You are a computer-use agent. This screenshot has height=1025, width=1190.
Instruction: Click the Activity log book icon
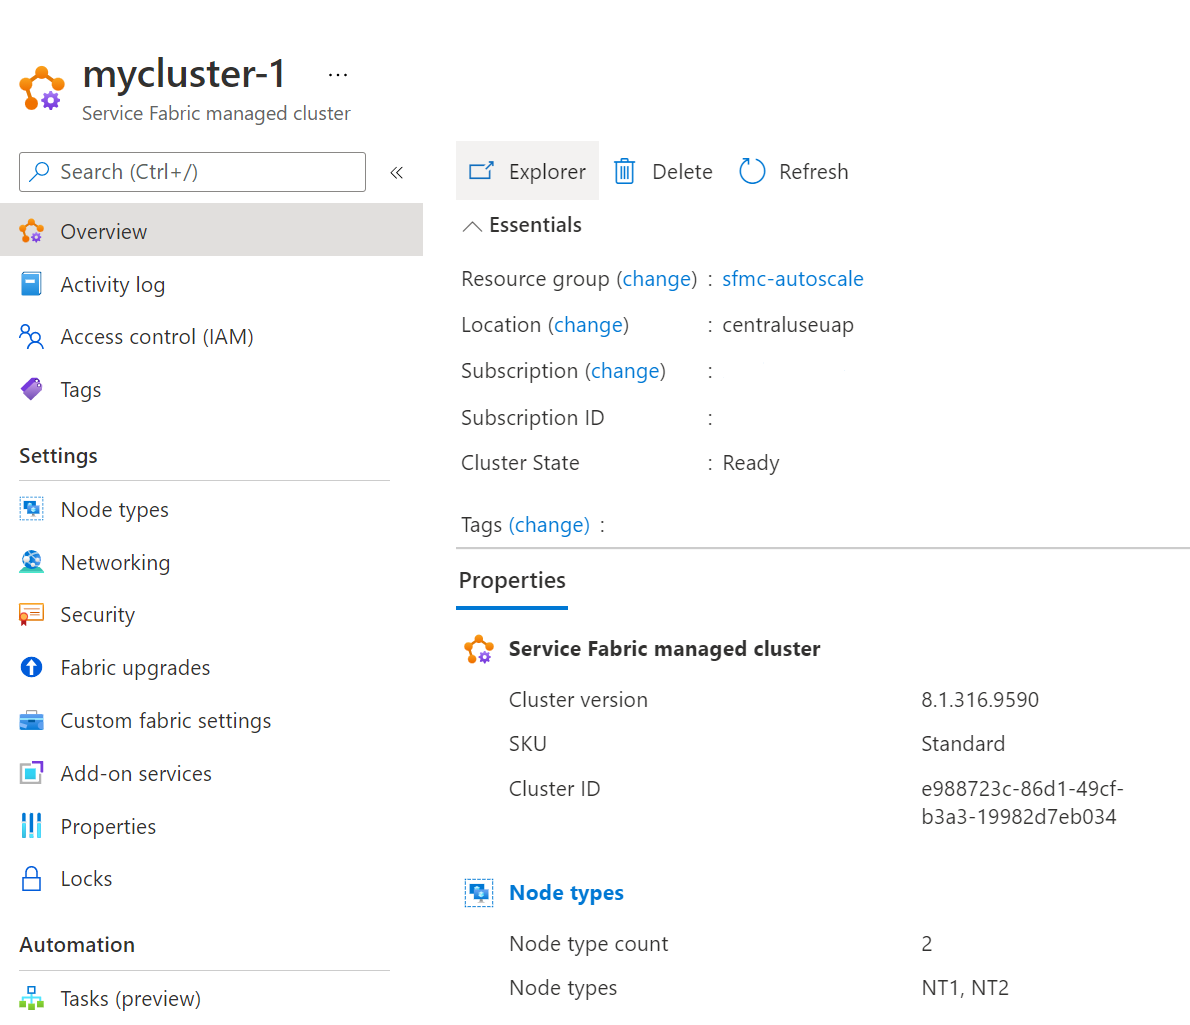point(31,284)
